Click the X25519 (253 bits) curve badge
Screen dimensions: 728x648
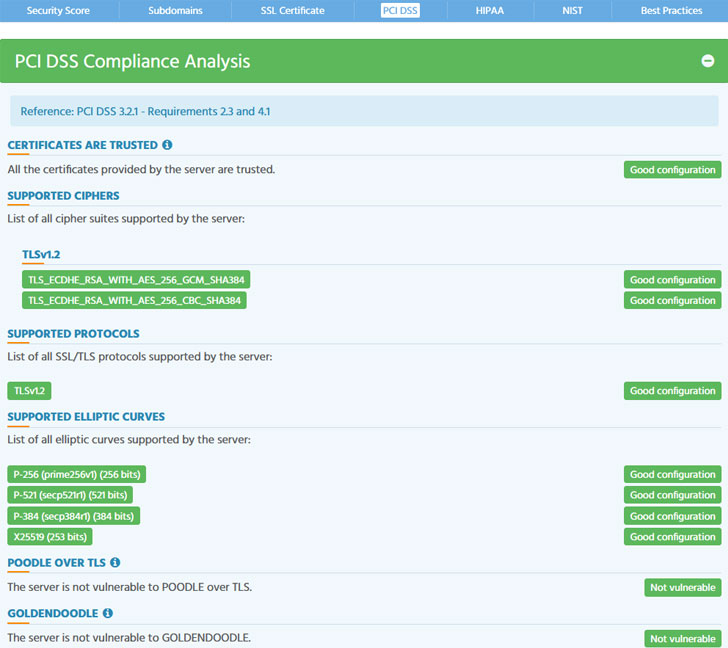[50, 537]
